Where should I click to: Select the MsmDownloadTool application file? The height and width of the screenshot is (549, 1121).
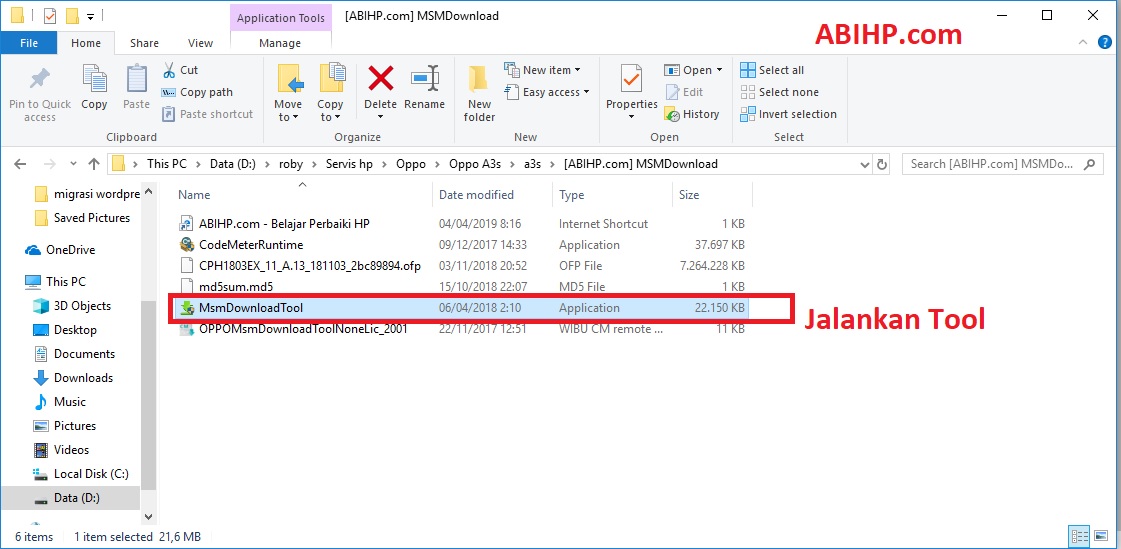coord(462,308)
